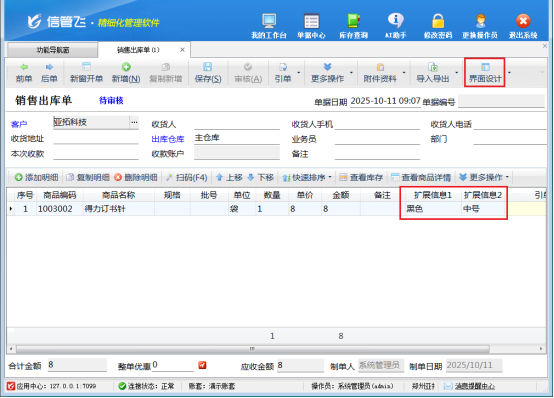Switch to 功能导航窗 tab
The height and width of the screenshot is (398, 554).
(x=52, y=50)
